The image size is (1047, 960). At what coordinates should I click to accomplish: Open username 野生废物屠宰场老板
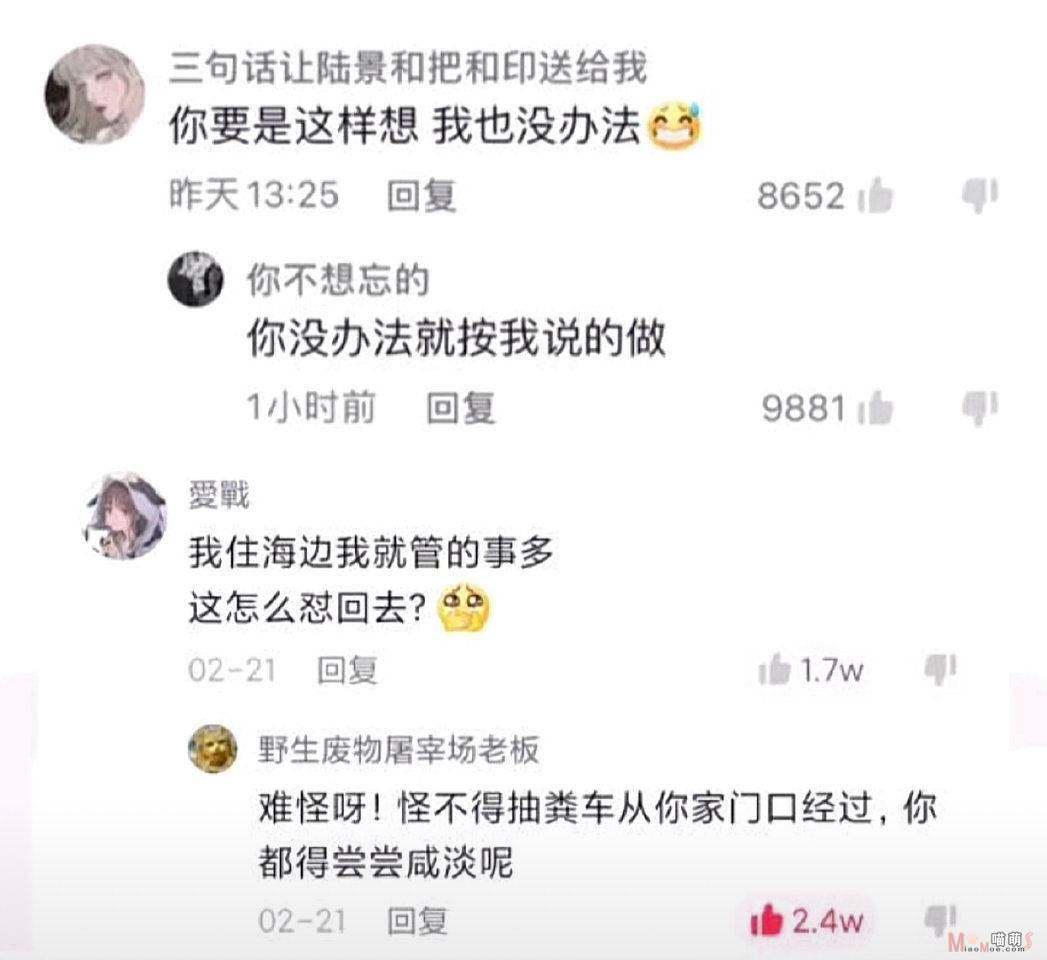(x=398, y=750)
